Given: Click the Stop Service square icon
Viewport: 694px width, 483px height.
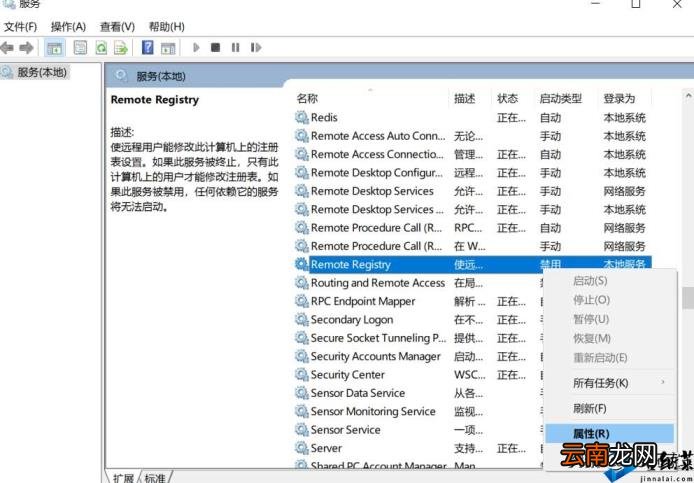Looking at the screenshot, I should coord(216,47).
